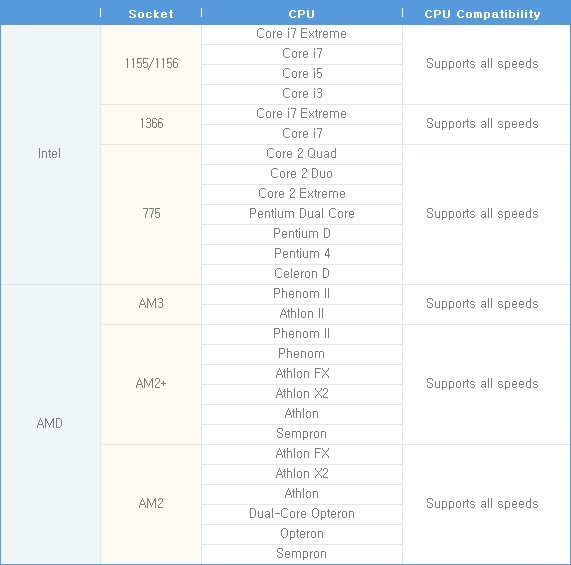The height and width of the screenshot is (565, 571).
Task: Click the Celeron D entry
Action: 302,274
